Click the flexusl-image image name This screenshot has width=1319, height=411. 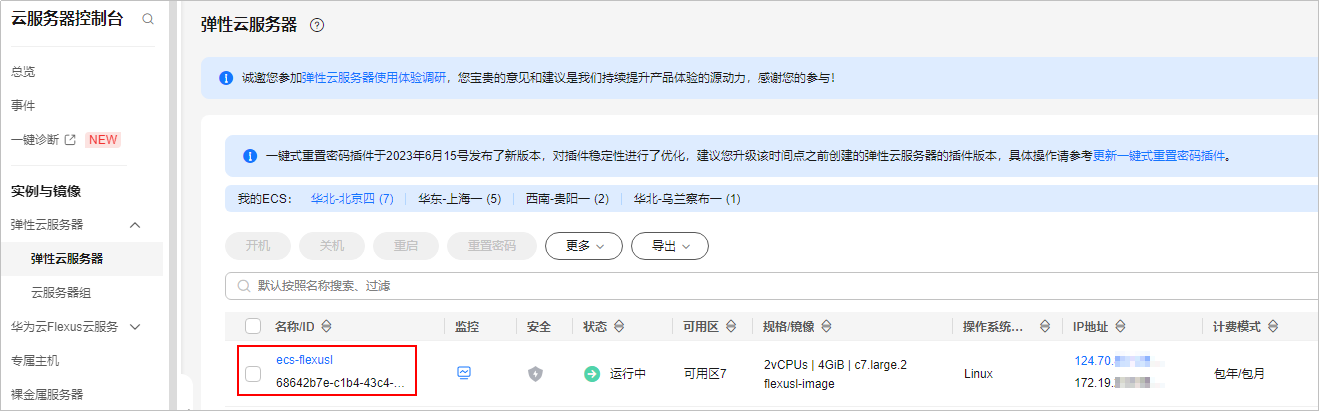[x=801, y=383]
